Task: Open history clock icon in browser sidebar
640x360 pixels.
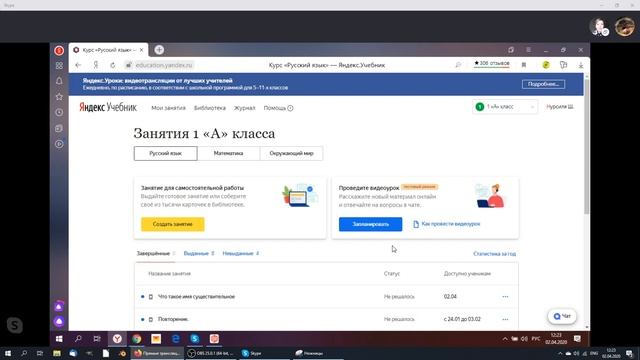Action: click(59, 112)
